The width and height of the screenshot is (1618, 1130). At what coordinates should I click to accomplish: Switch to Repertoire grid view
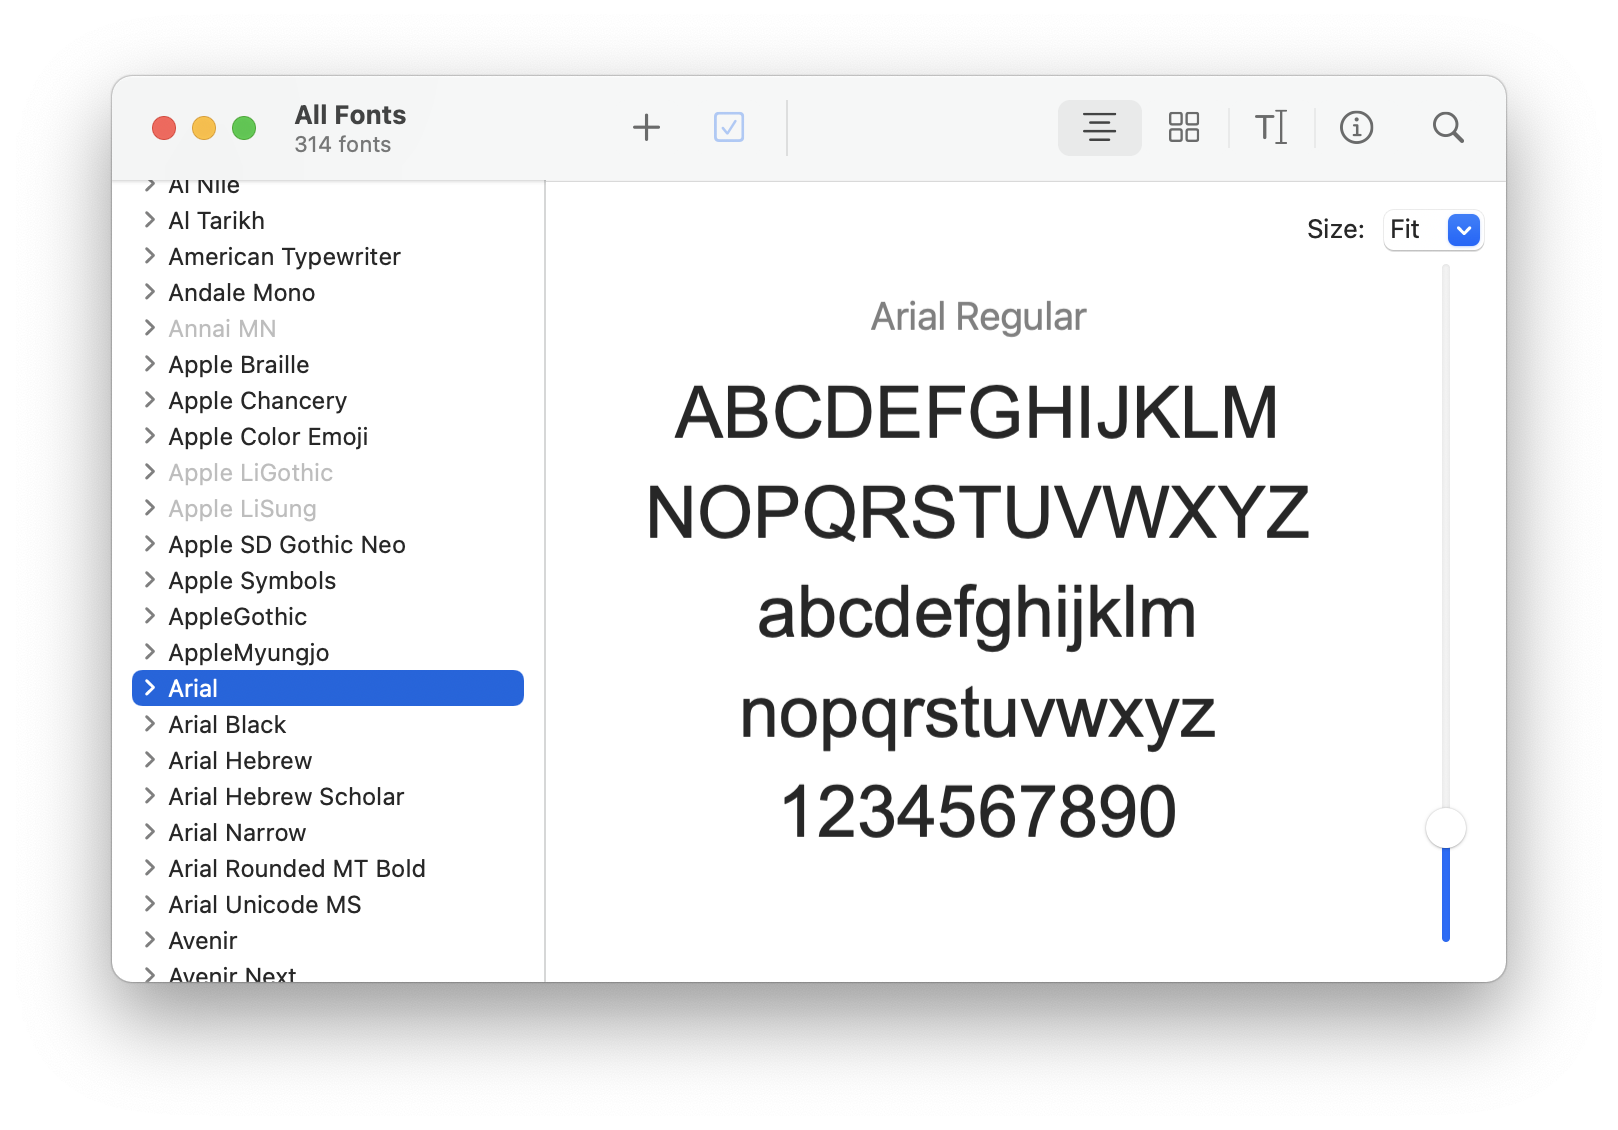1184,127
